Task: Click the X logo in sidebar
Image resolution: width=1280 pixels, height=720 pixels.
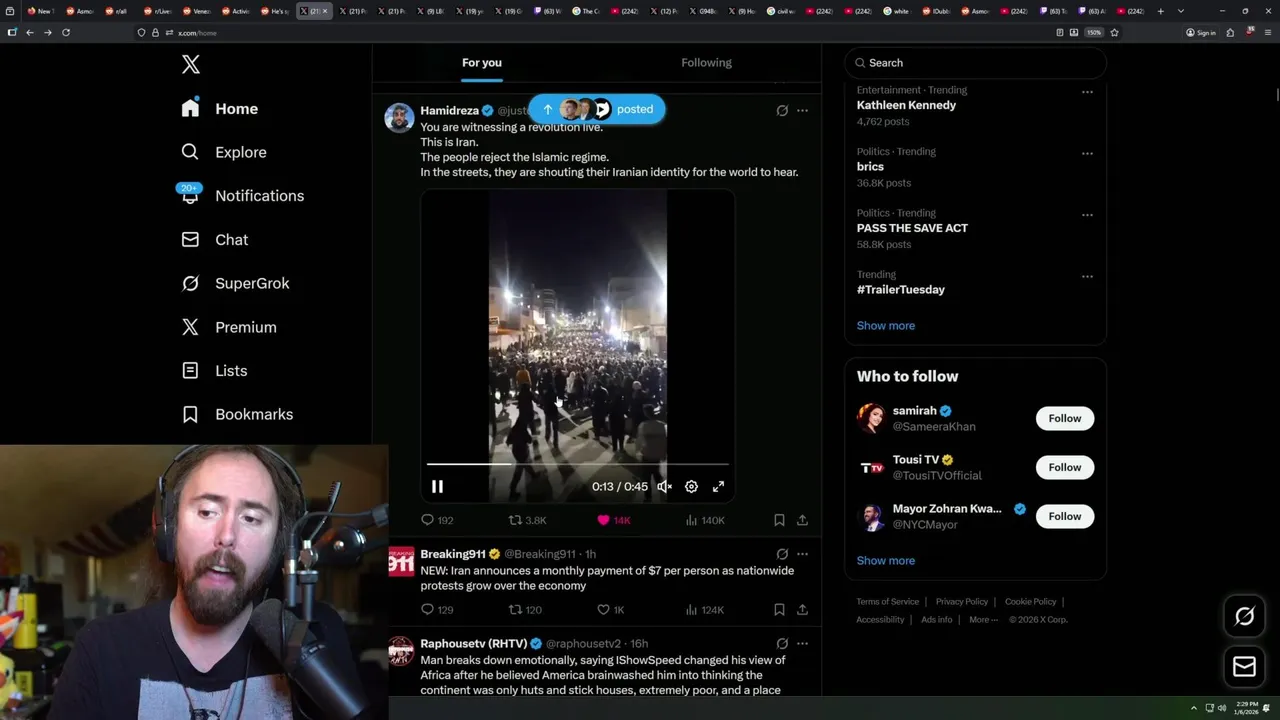Action: coord(190,65)
